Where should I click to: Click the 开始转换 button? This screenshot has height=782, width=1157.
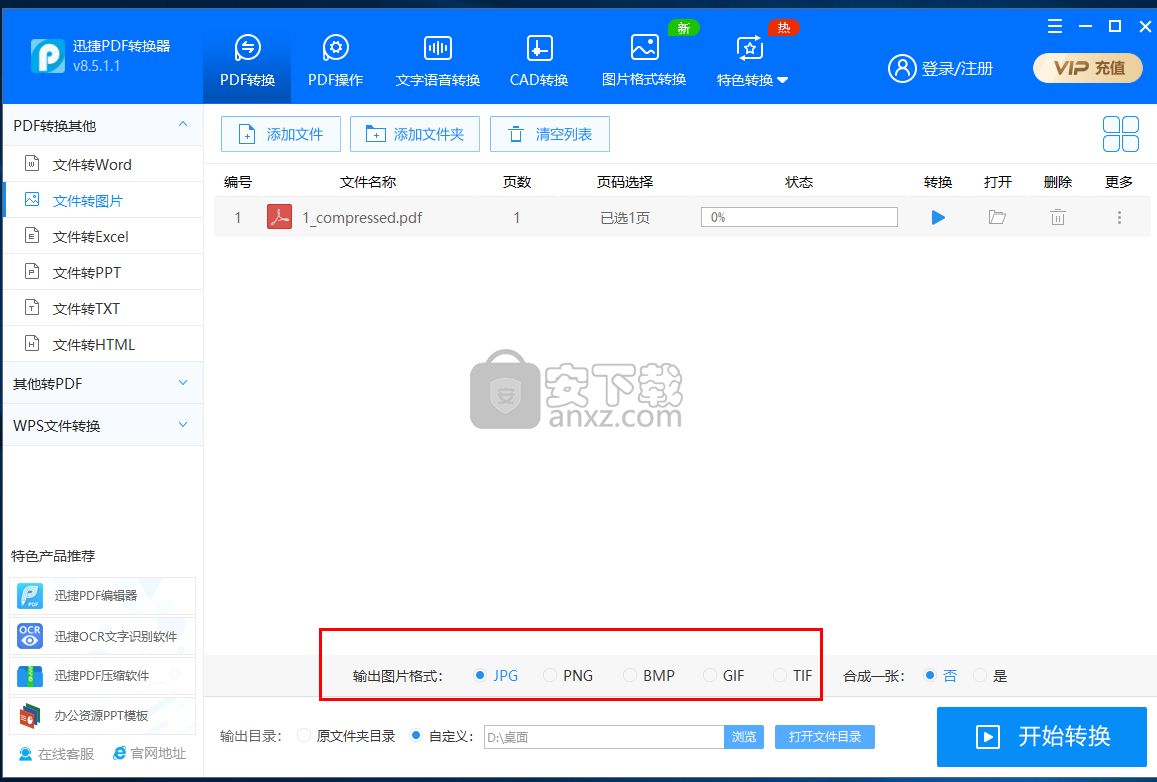point(1041,737)
